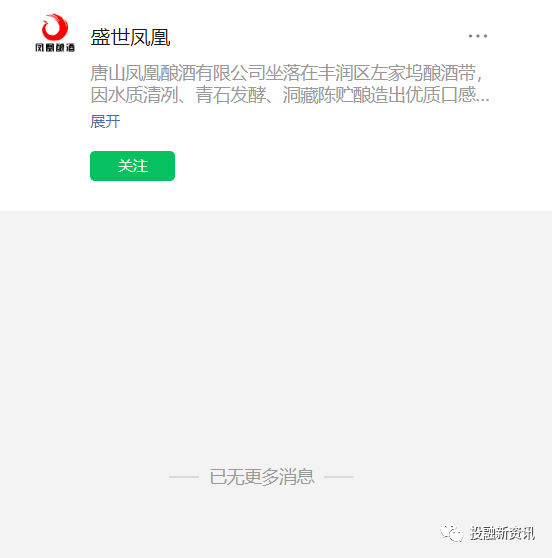The image size is (552, 558).
Task: Click the 关注 green follow button
Action: click(x=132, y=166)
